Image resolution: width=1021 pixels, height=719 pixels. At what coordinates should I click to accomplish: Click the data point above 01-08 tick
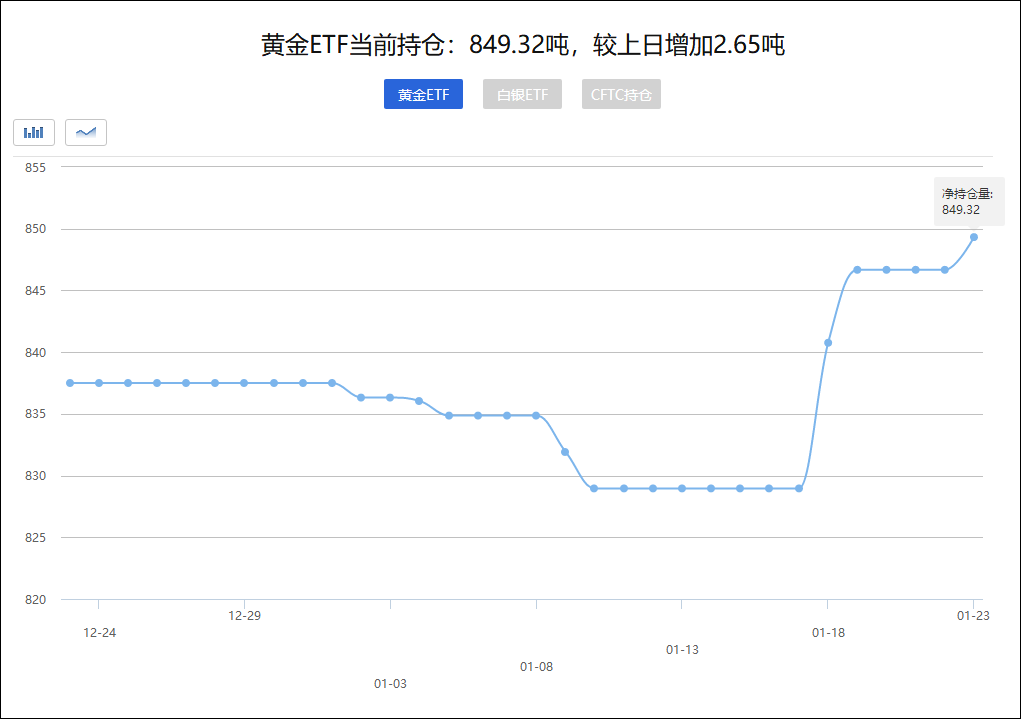click(x=536, y=415)
